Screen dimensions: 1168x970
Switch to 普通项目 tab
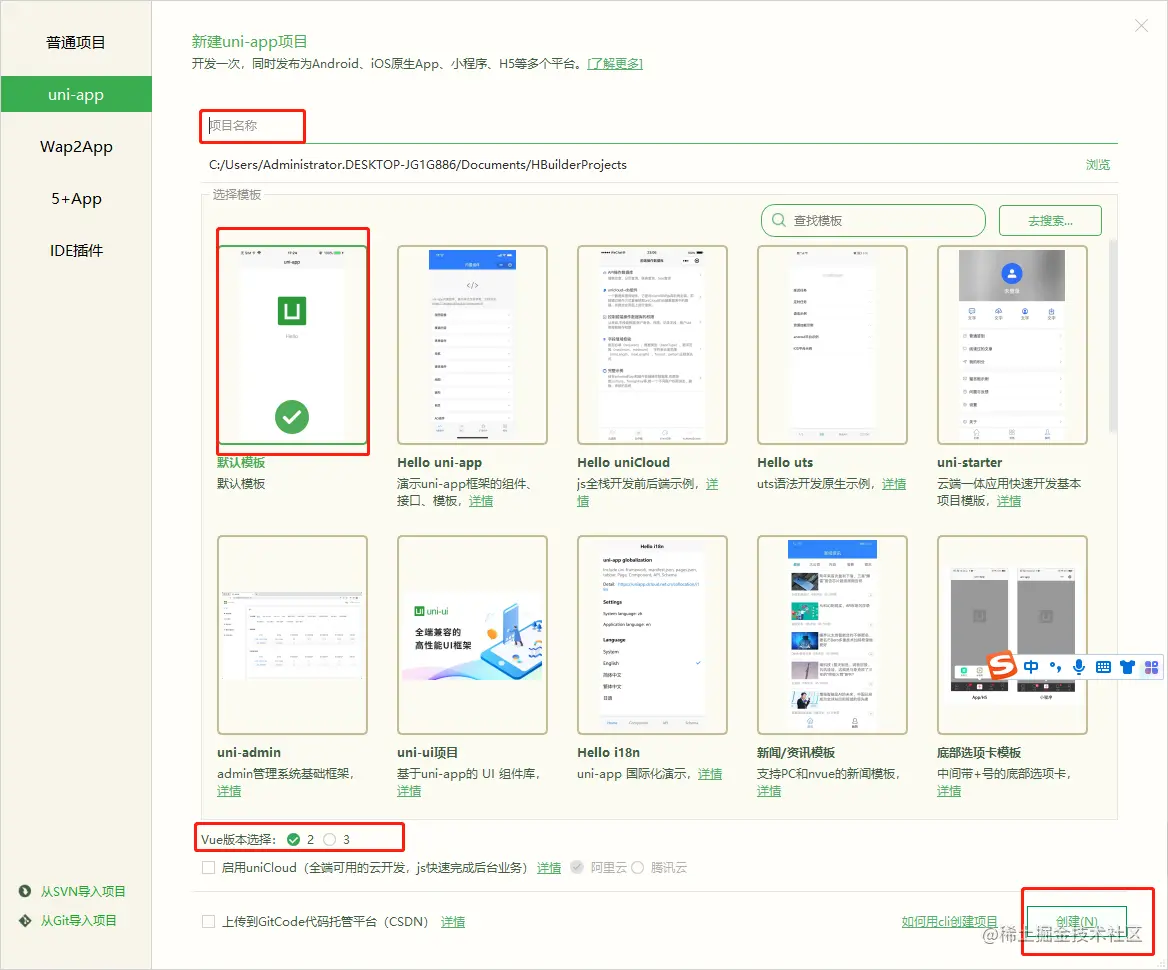click(x=76, y=42)
